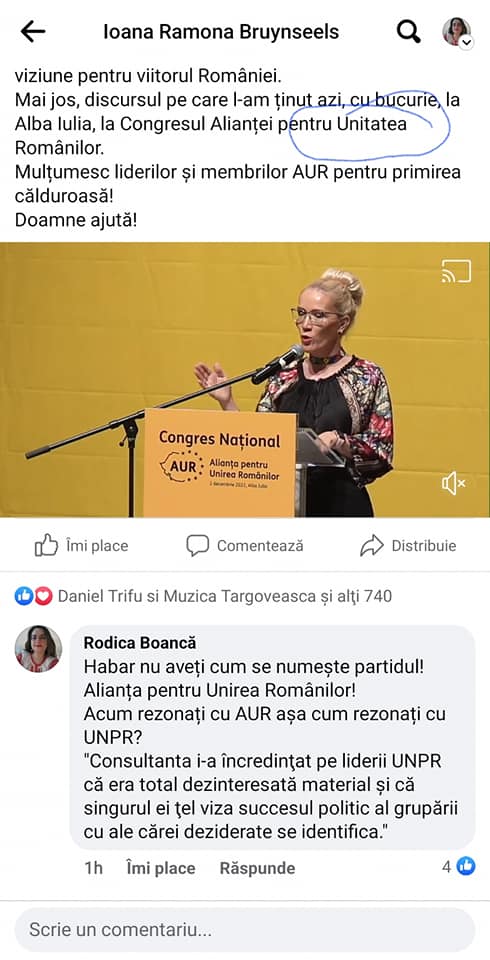The image size is (490, 960).
Task: Open search with the magnifier icon
Action: tap(408, 31)
